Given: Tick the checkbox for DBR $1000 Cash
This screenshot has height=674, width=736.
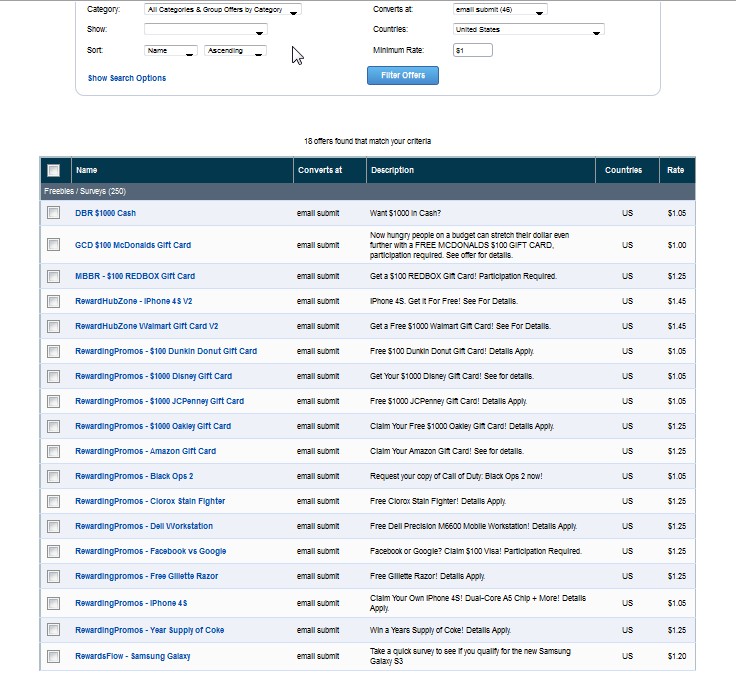Looking at the screenshot, I should click(x=54, y=213).
